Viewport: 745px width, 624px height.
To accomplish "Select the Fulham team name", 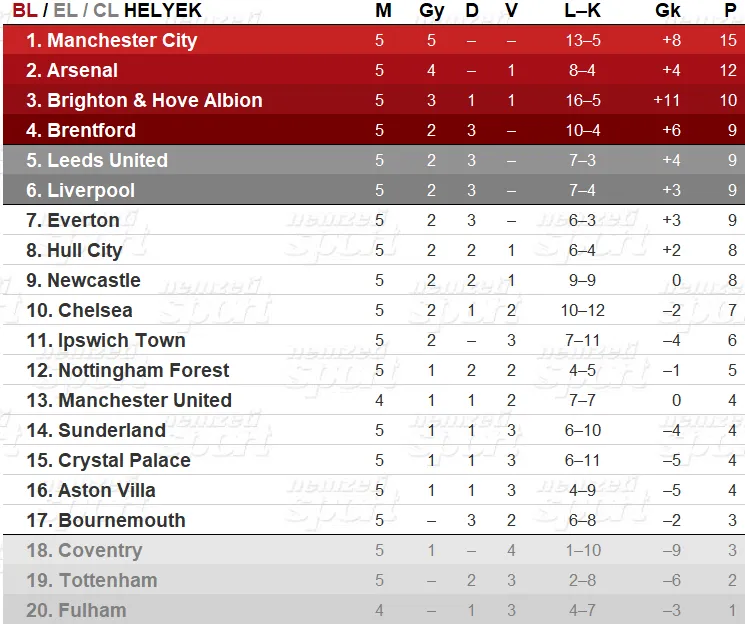I will (93, 610).
